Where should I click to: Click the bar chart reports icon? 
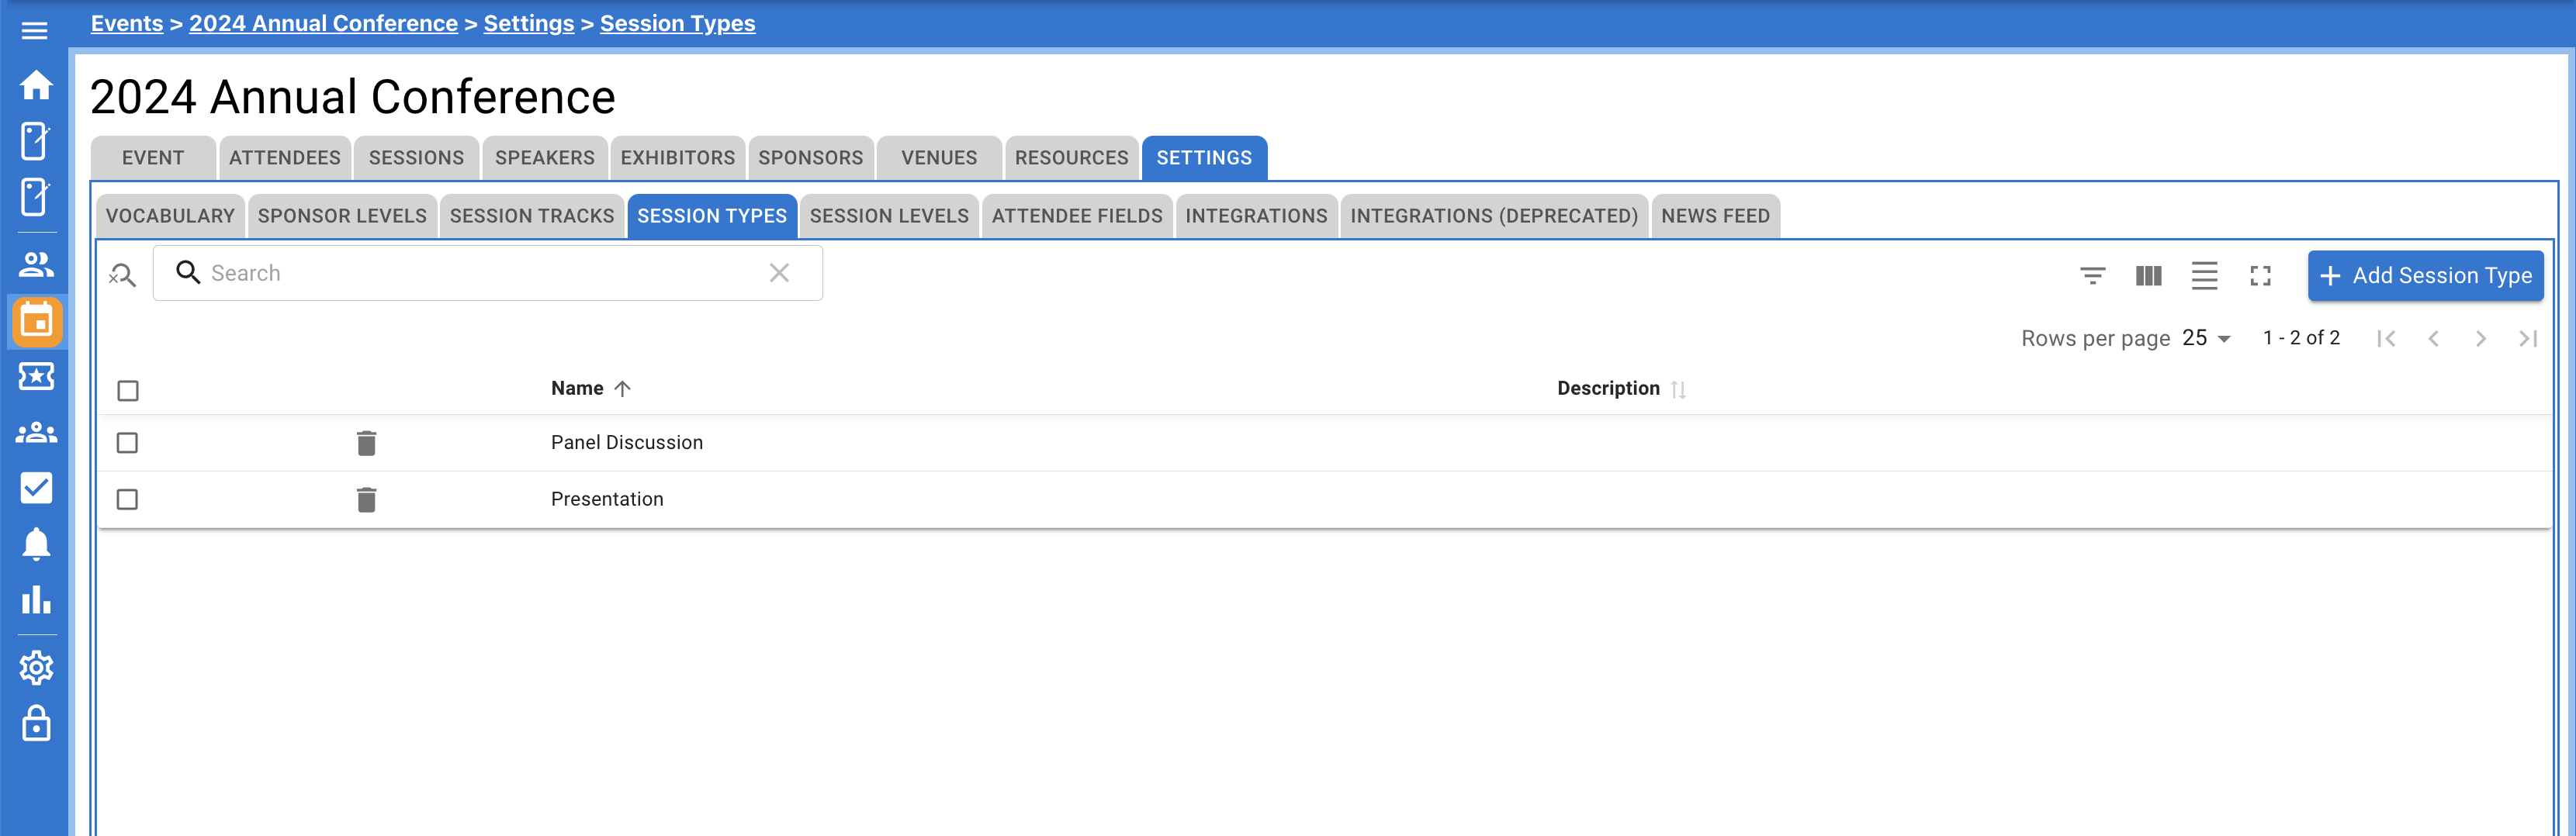[36, 600]
